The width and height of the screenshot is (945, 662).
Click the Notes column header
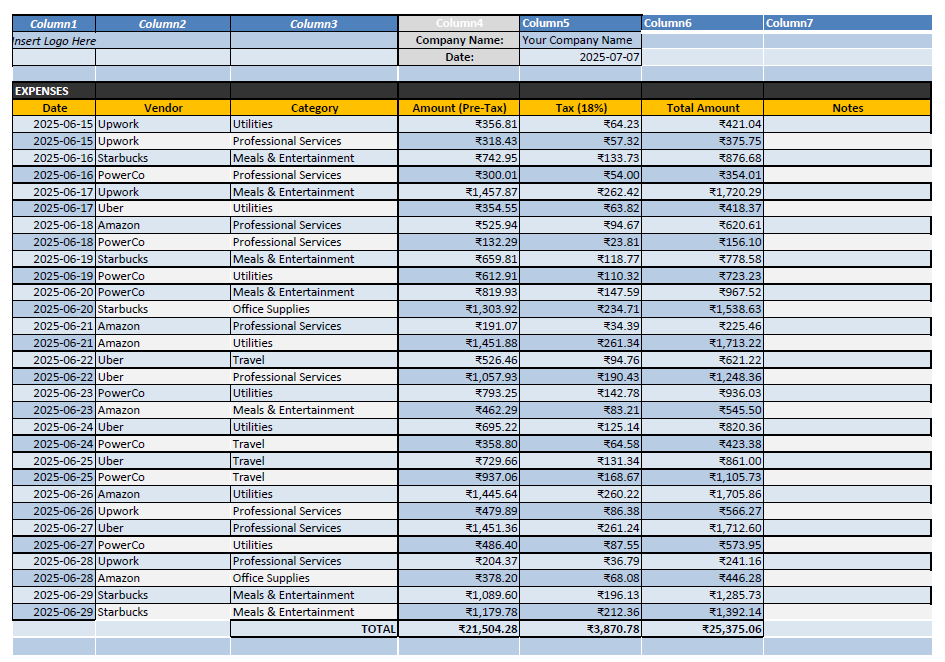click(847, 108)
